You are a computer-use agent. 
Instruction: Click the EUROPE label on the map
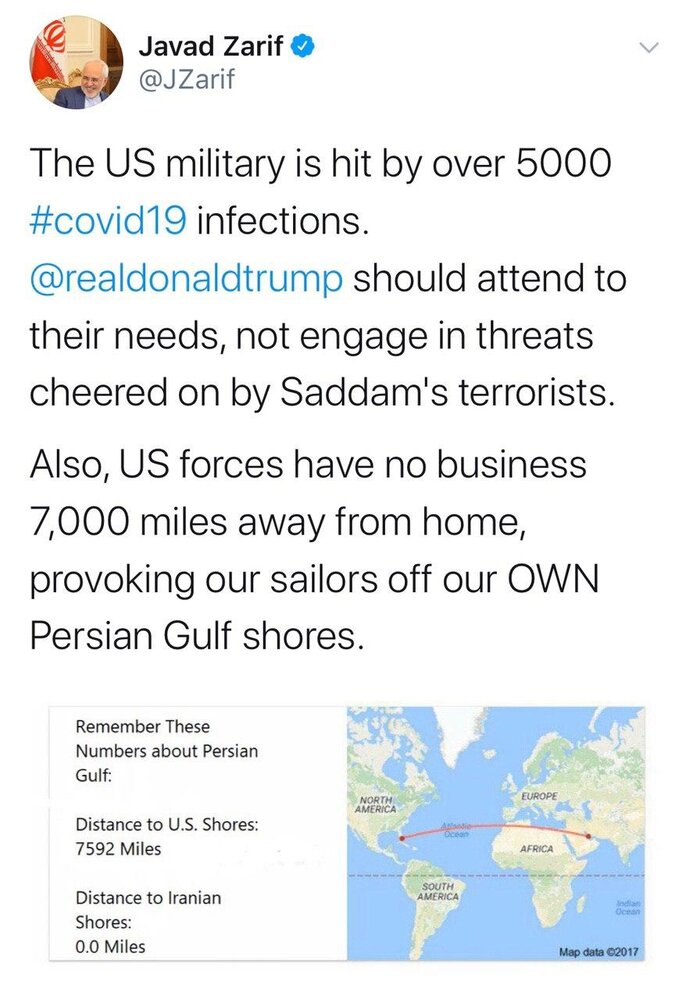coord(539,797)
